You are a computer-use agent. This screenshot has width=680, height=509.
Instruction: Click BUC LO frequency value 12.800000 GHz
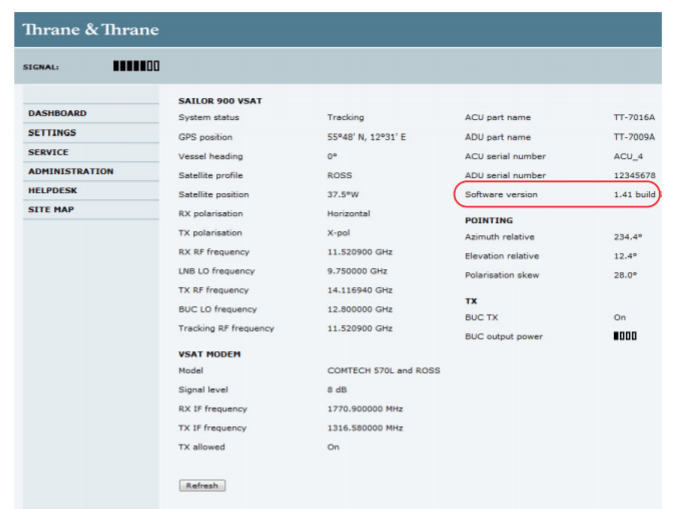(360, 309)
